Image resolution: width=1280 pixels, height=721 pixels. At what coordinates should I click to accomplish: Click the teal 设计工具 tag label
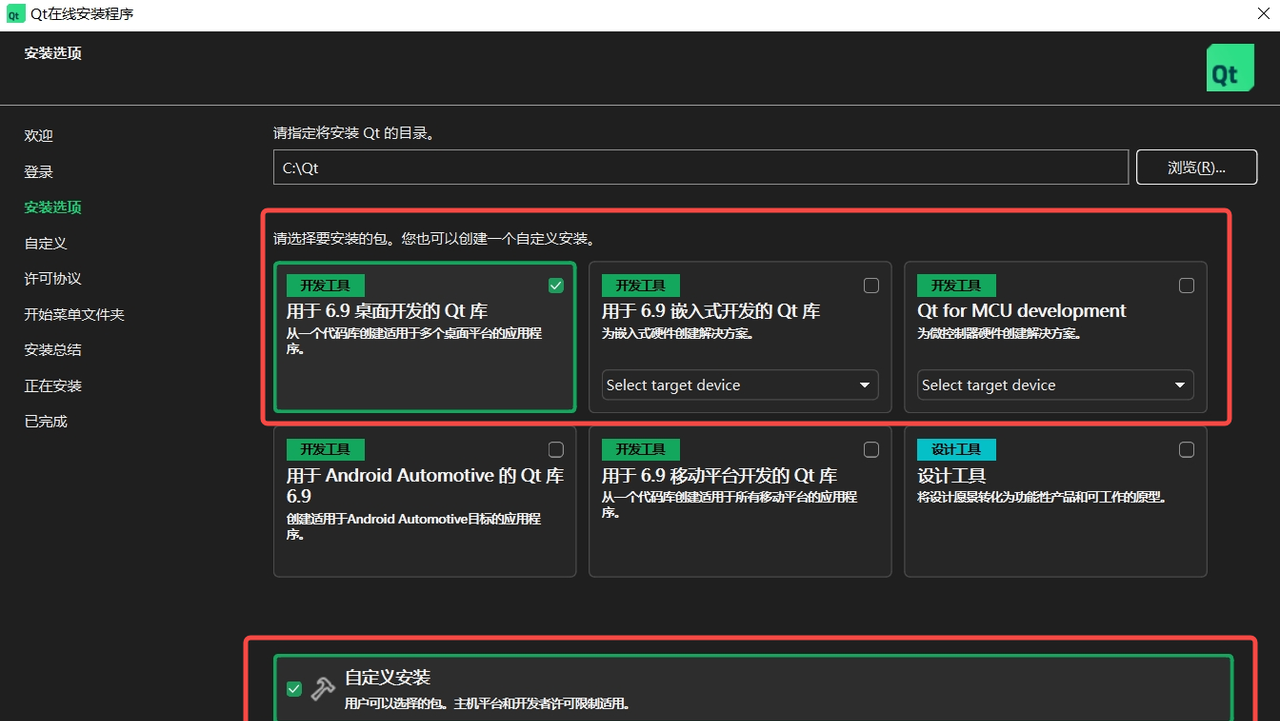pyautogui.click(x=956, y=450)
